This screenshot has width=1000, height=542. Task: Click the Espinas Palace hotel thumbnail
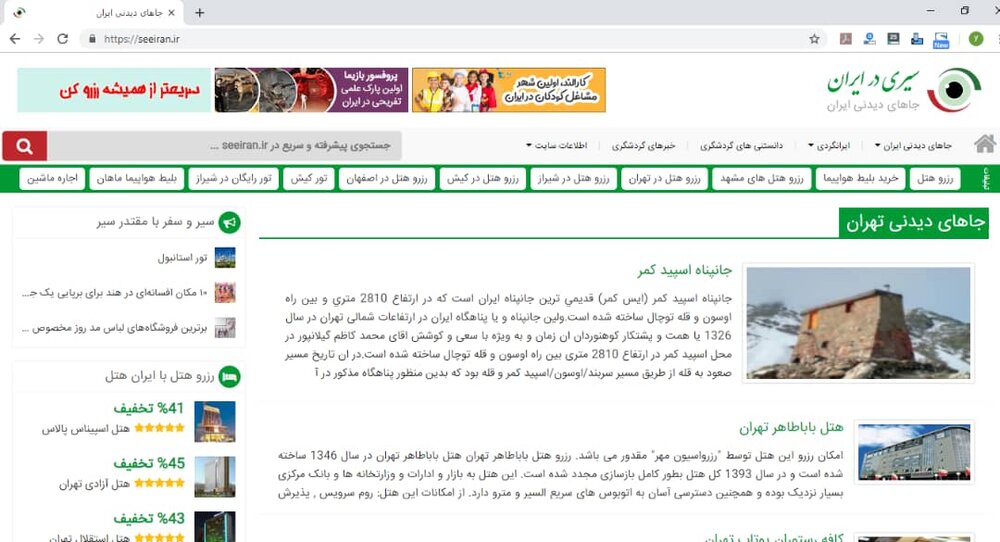coord(215,421)
